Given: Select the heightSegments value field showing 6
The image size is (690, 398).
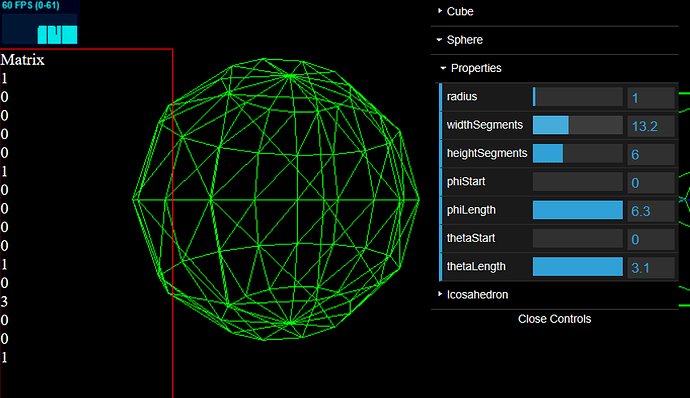Looking at the screenshot, I should 651,154.
